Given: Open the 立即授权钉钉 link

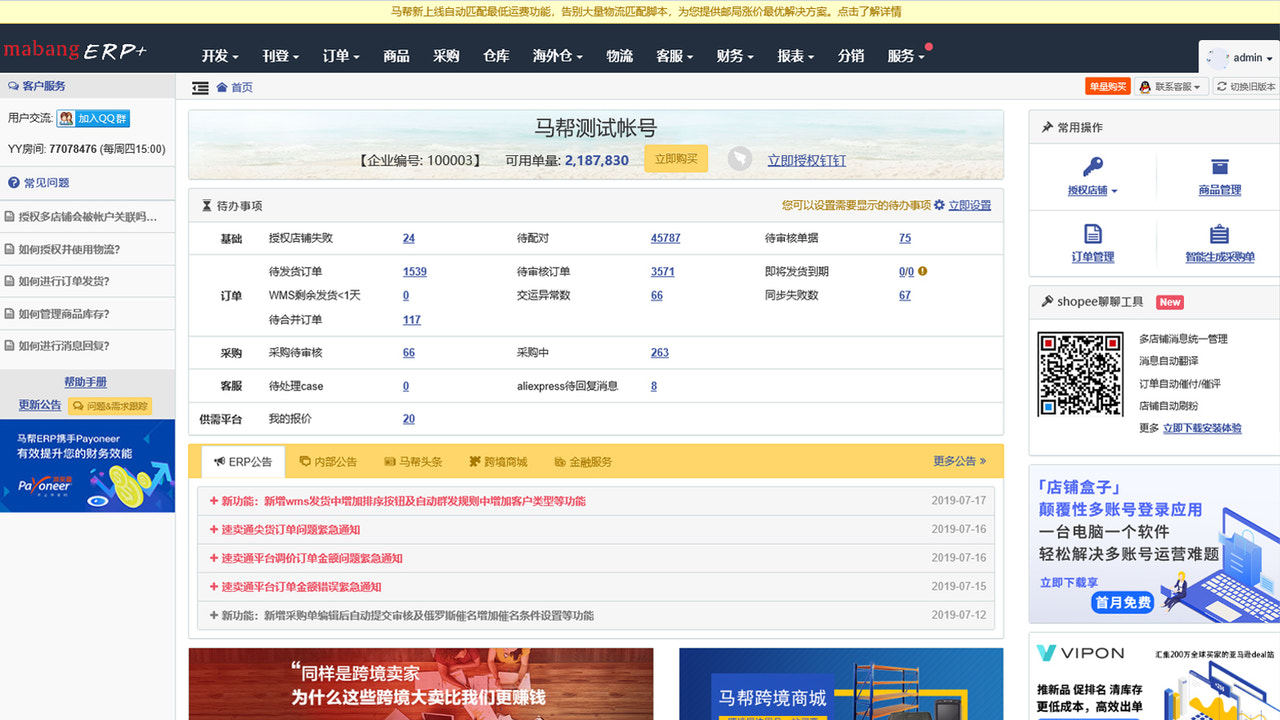Looking at the screenshot, I should (x=806, y=160).
